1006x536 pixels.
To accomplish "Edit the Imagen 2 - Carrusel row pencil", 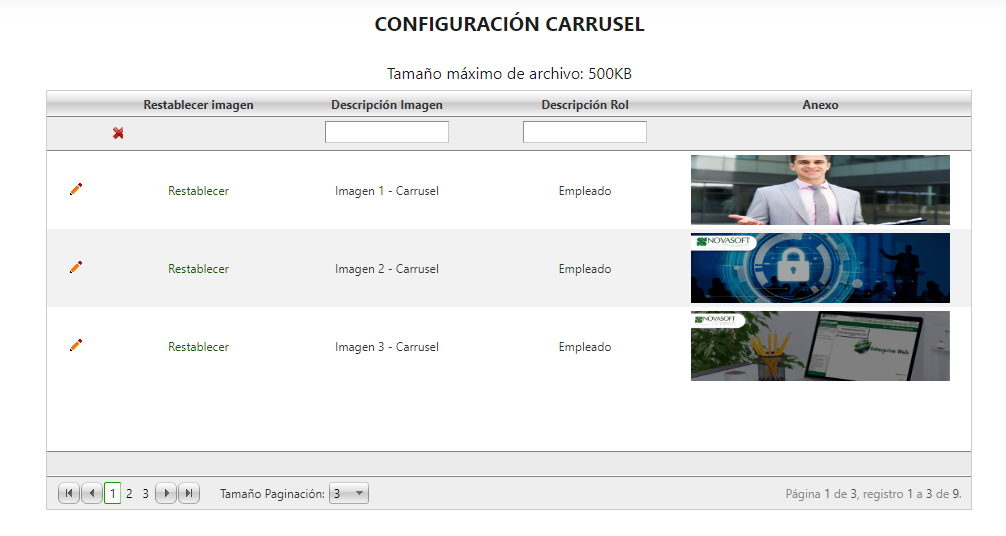I will coord(76,267).
